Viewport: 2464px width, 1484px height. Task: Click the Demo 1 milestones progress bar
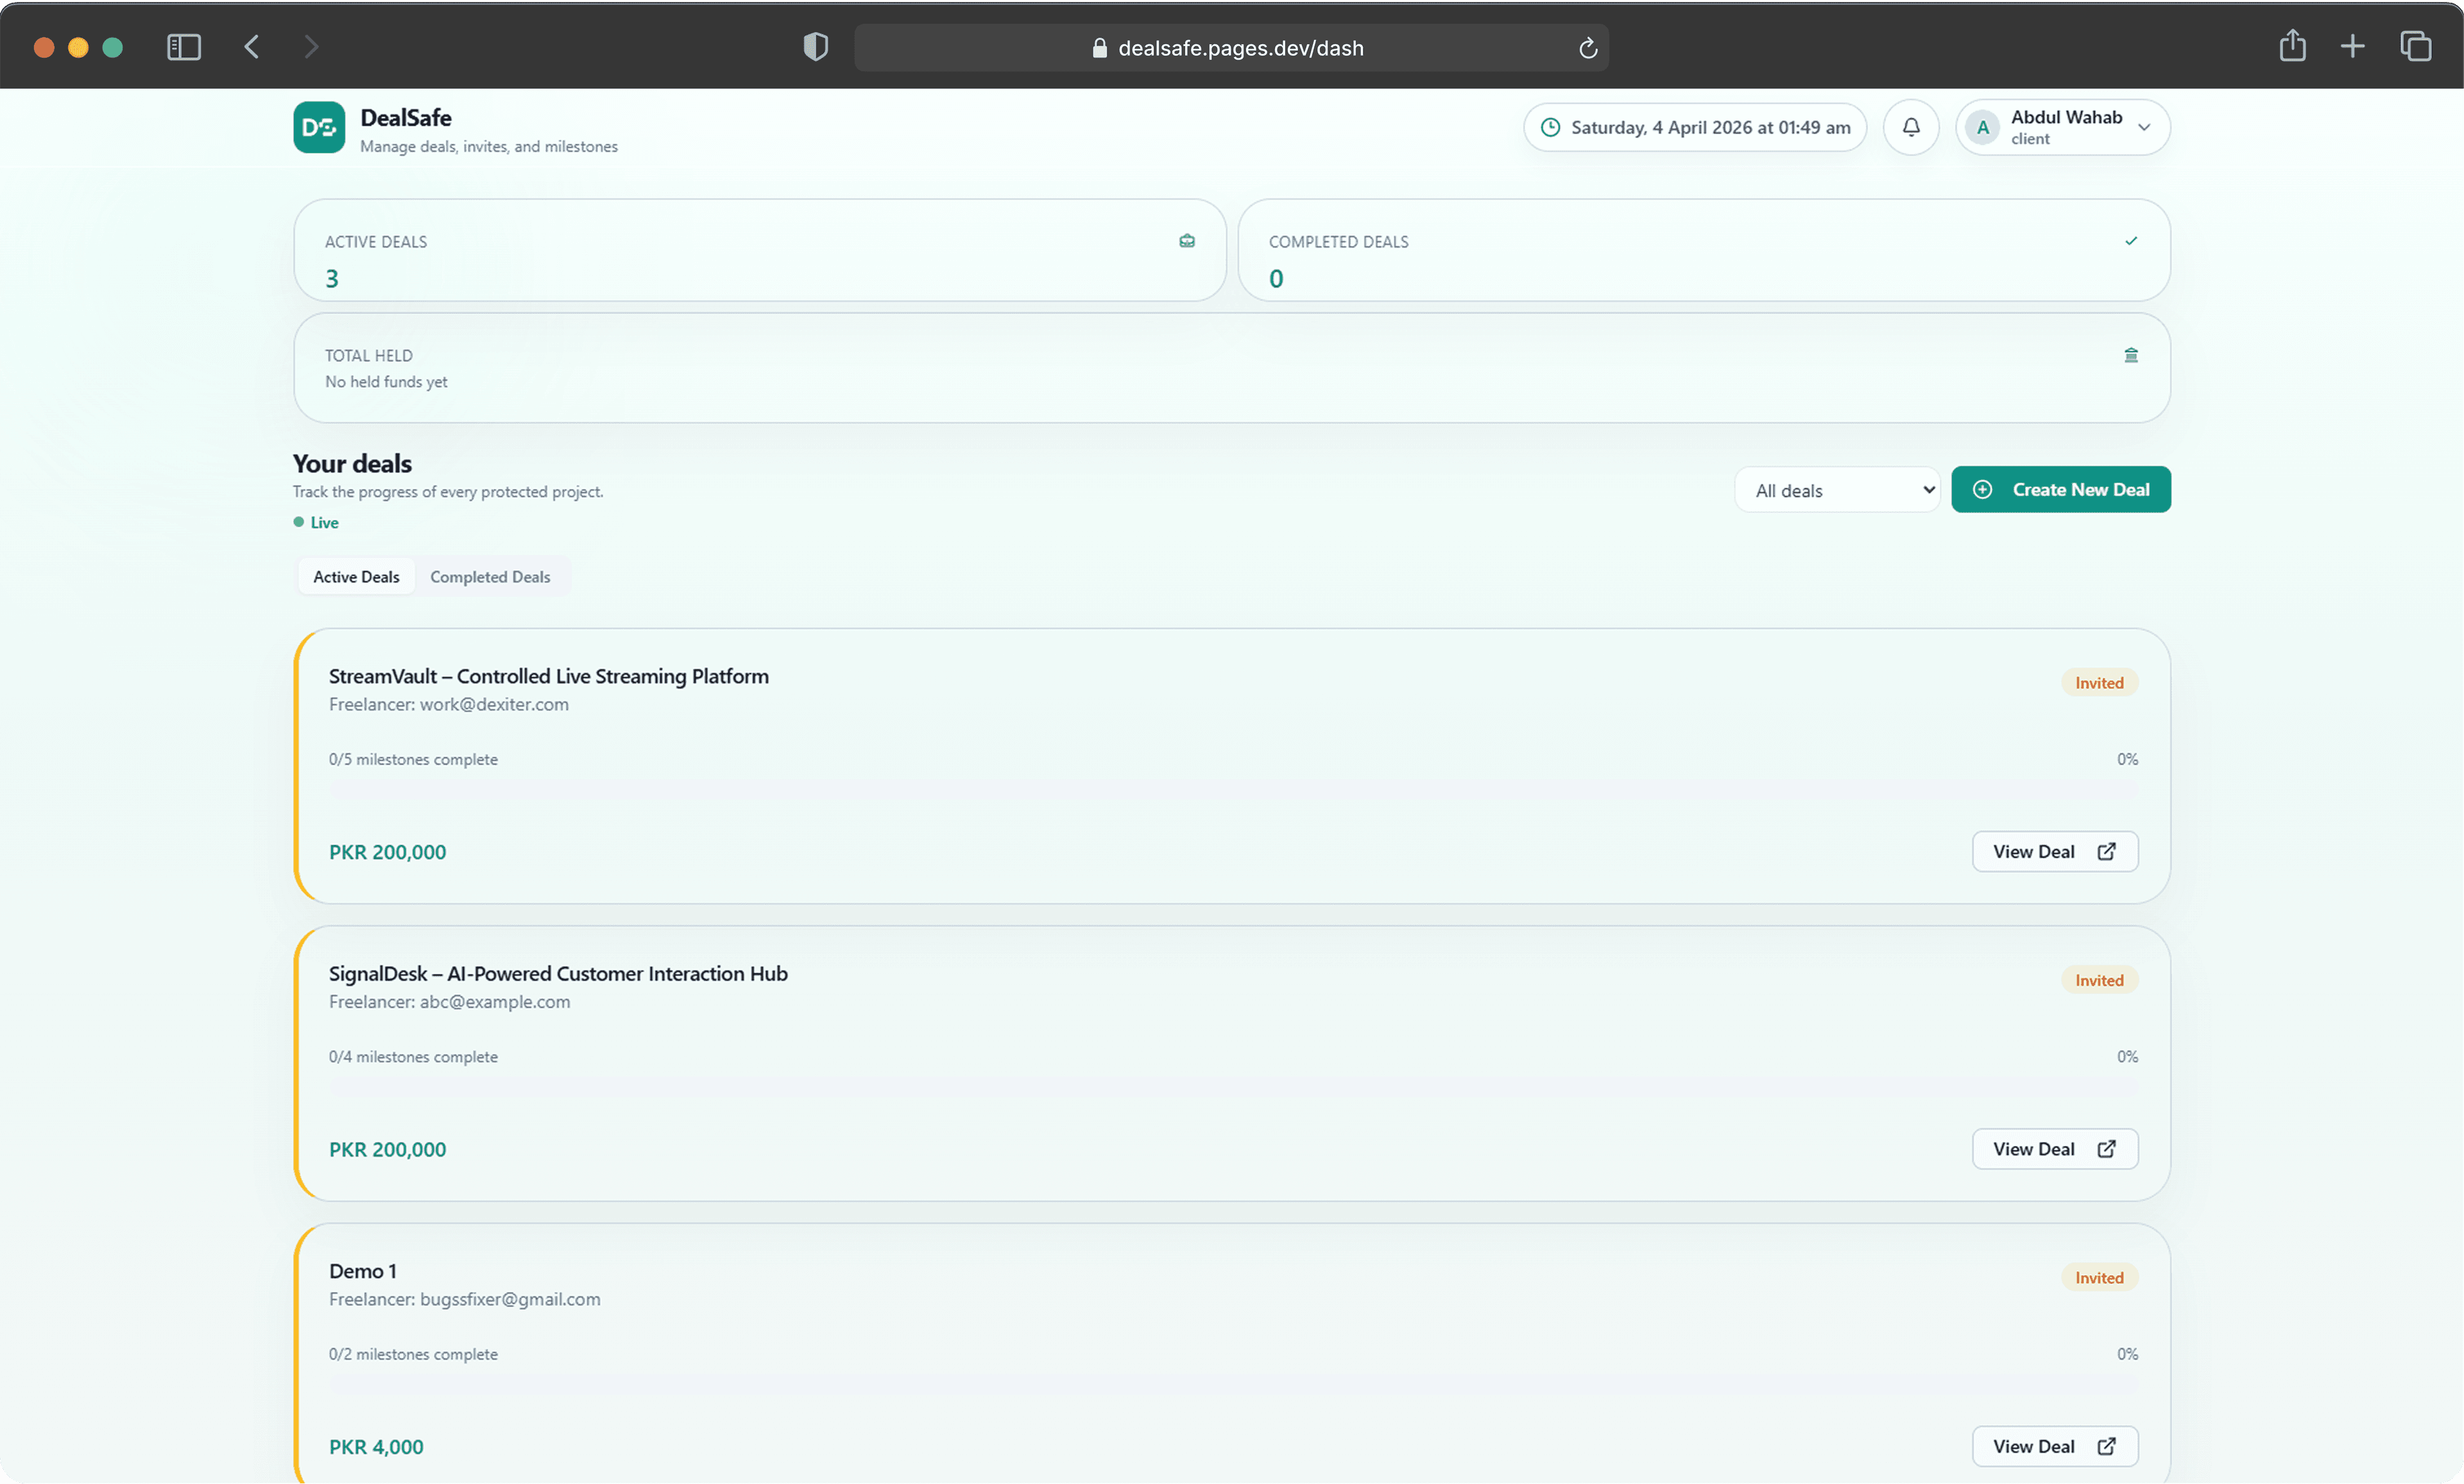1233,1385
